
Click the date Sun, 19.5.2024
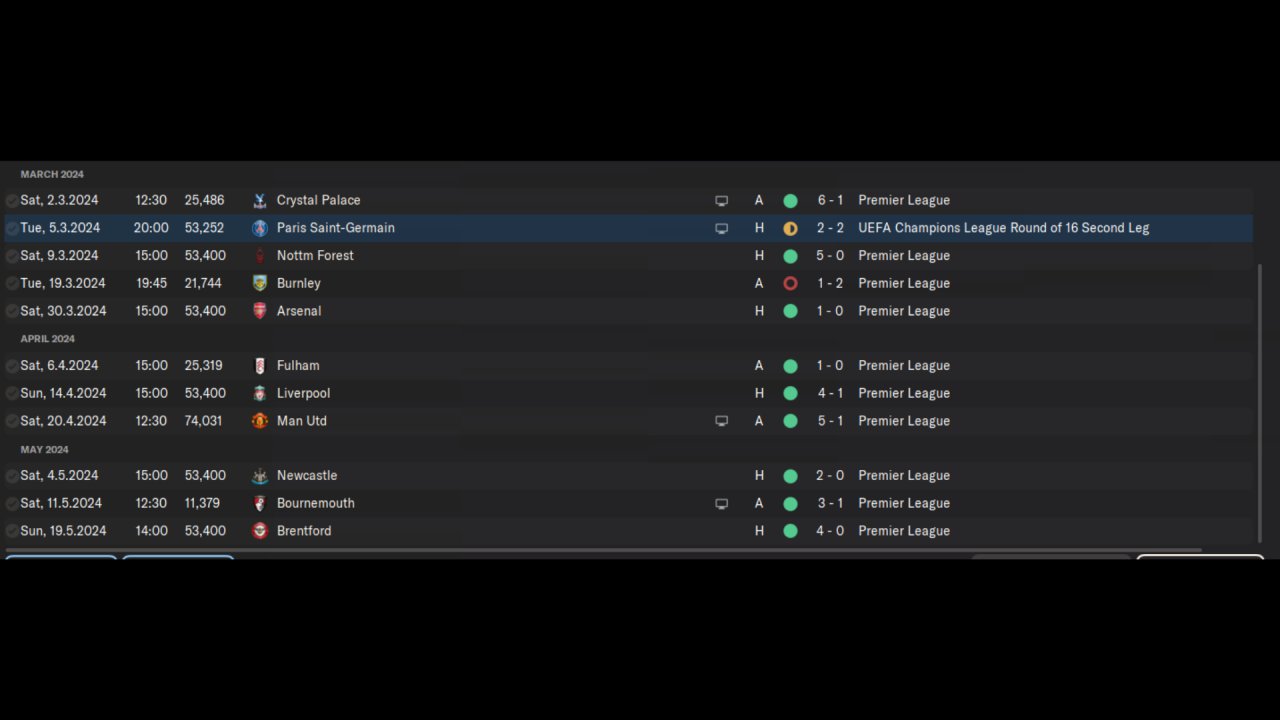click(63, 531)
